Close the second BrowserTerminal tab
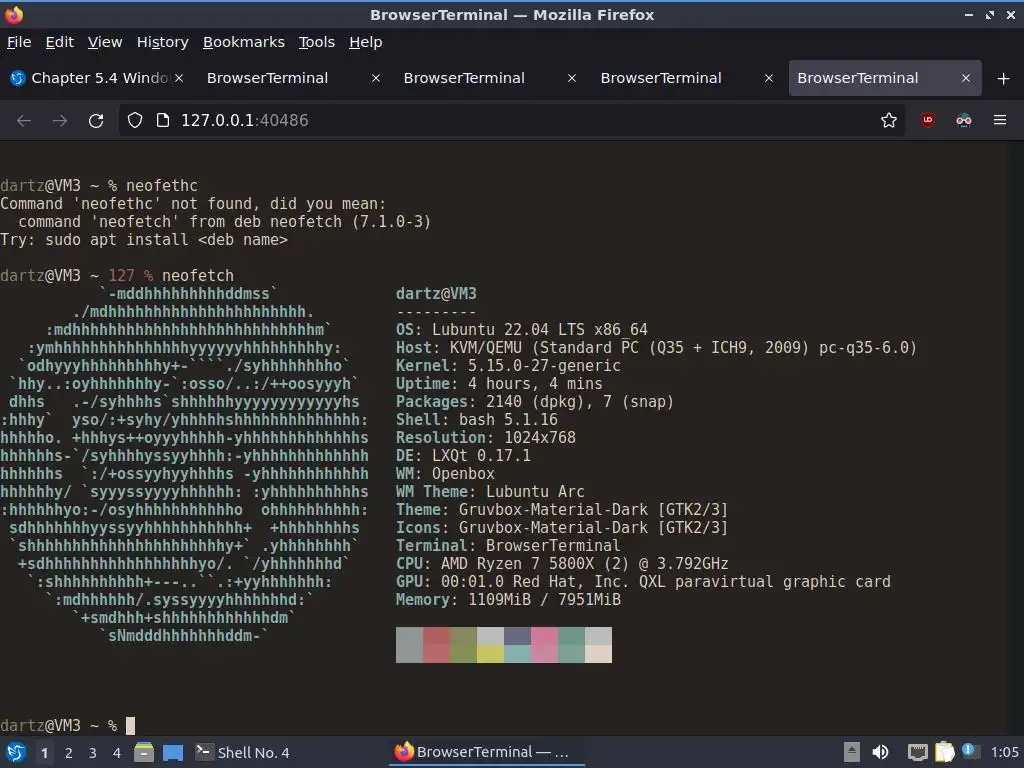1024x768 pixels. [571, 78]
